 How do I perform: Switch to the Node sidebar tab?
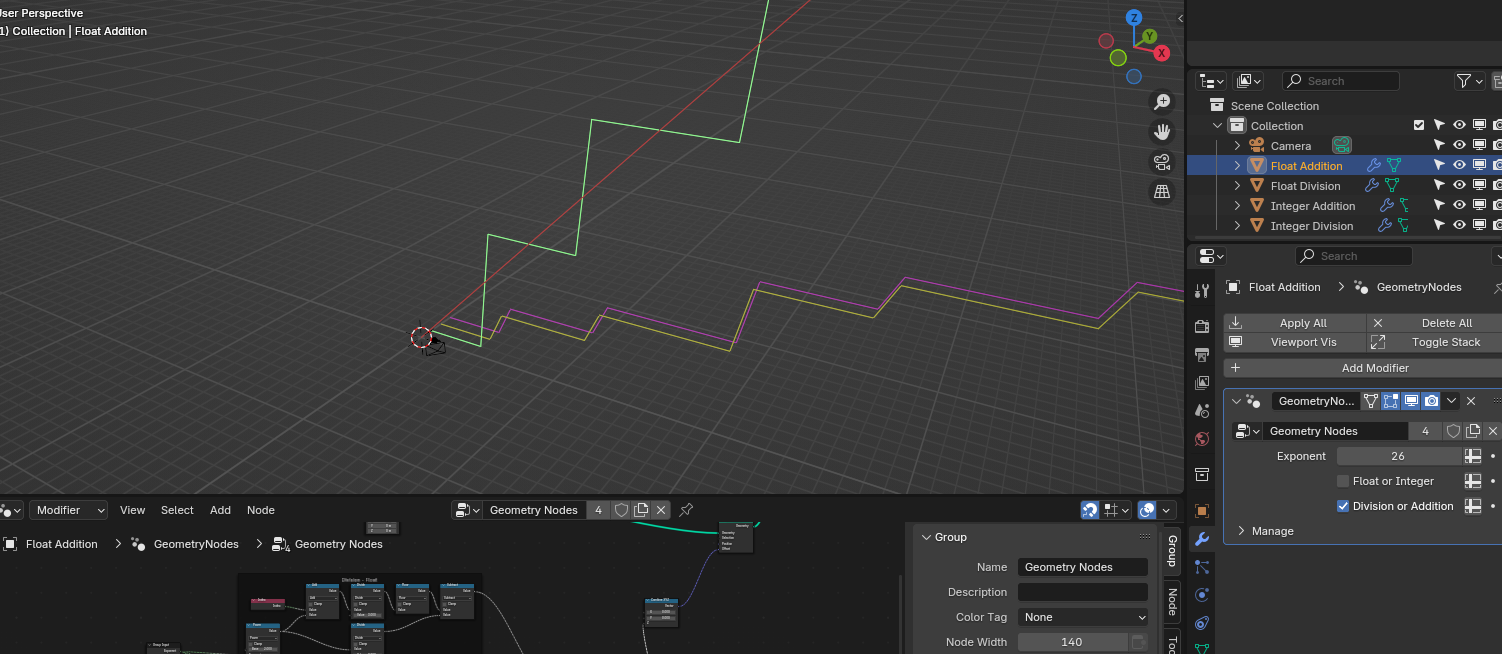pos(1172,601)
